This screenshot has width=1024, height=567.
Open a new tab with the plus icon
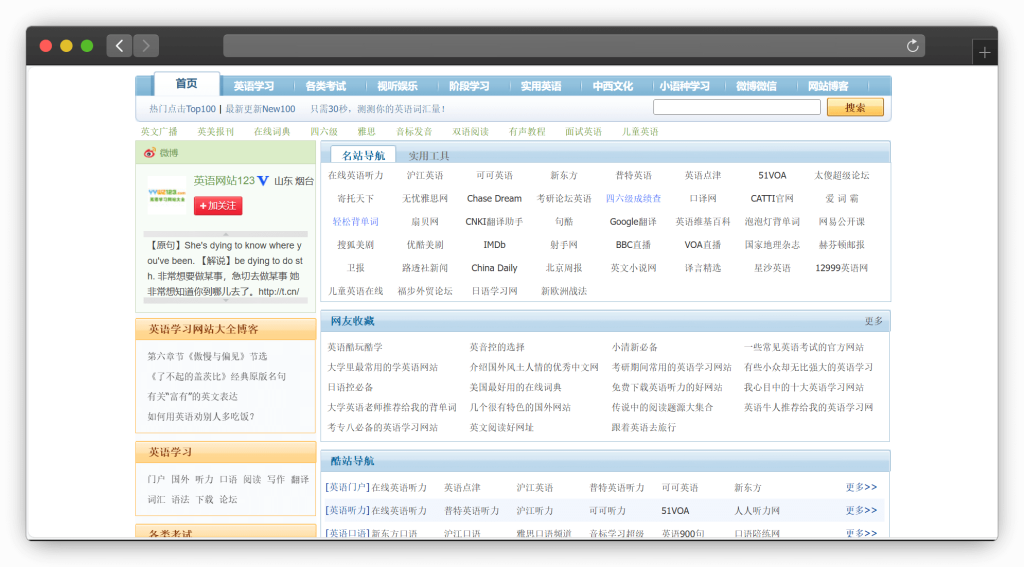[984, 53]
